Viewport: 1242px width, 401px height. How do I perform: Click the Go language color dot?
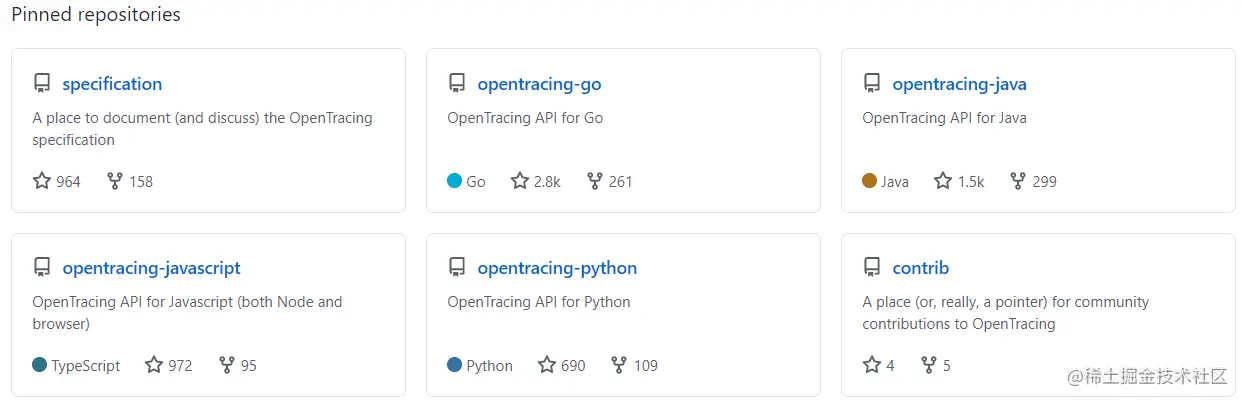tap(455, 181)
